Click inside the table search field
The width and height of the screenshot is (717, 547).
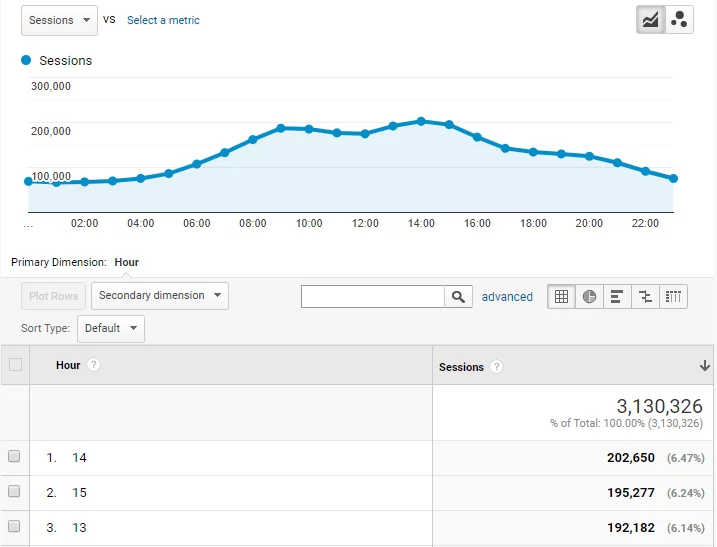tap(372, 296)
